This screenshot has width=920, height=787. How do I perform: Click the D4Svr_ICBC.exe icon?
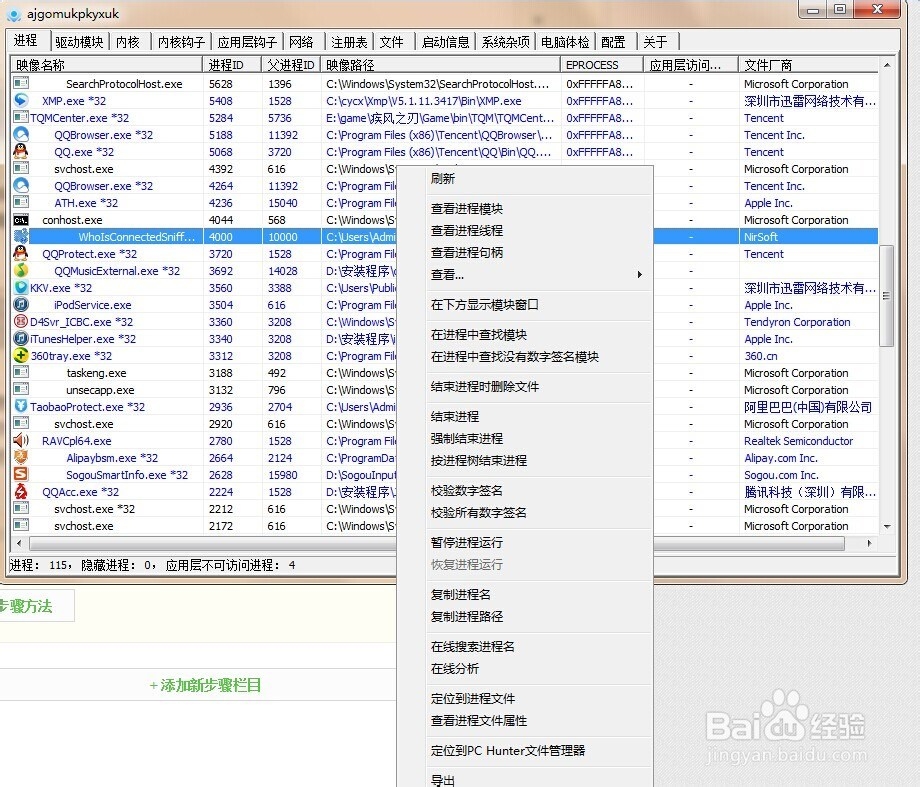[x=21, y=322]
